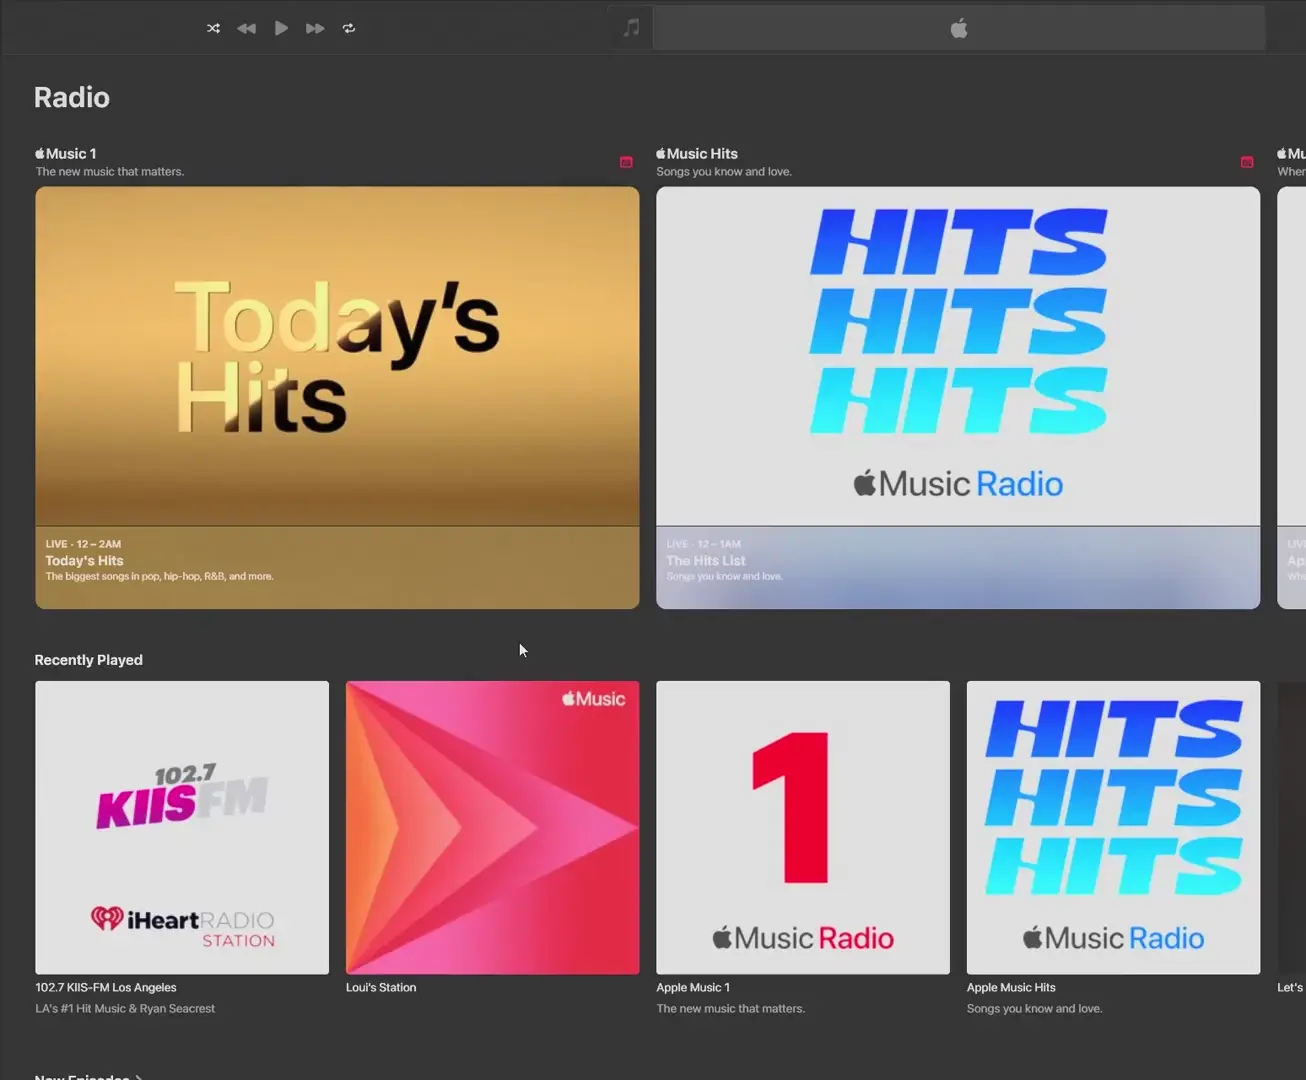Play Loui's Station artwork
The width and height of the screenshot is (1306, 1080).
tap(492, 828)
